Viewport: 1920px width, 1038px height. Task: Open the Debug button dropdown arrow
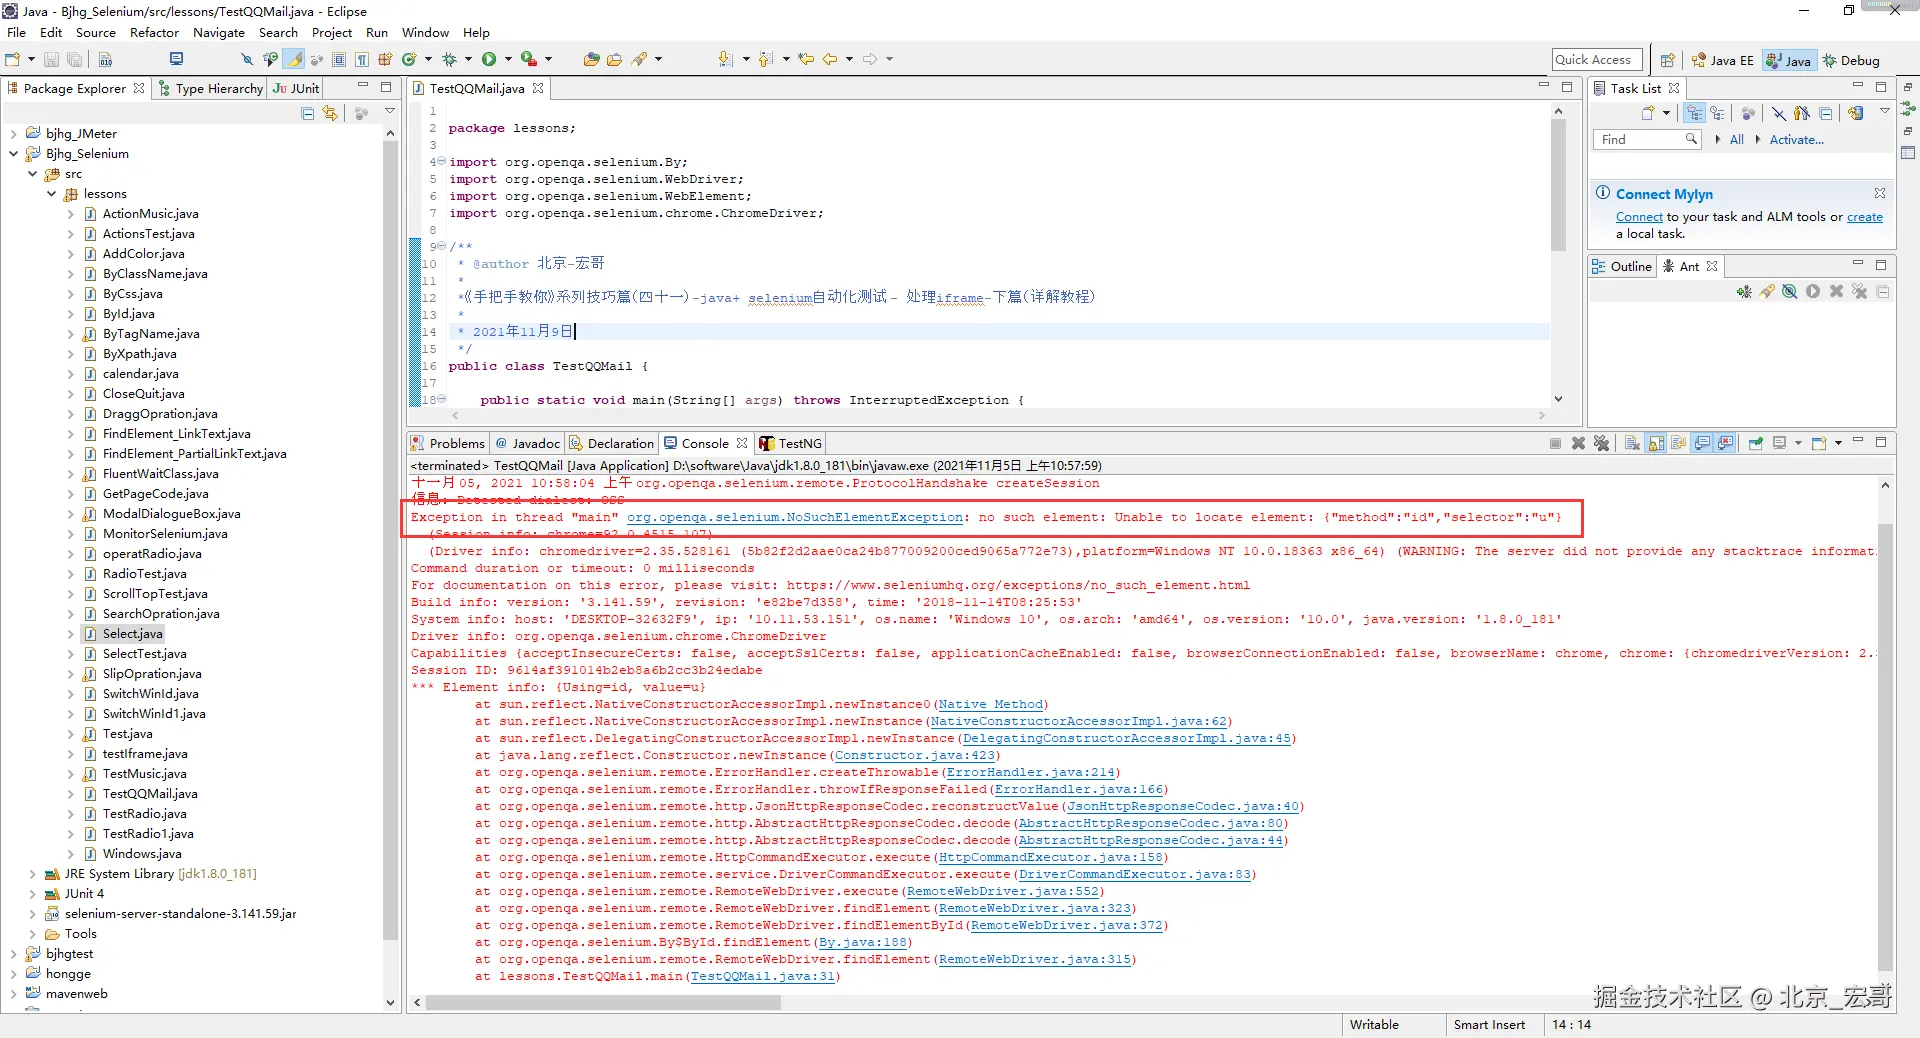click(x=468, y=60)
